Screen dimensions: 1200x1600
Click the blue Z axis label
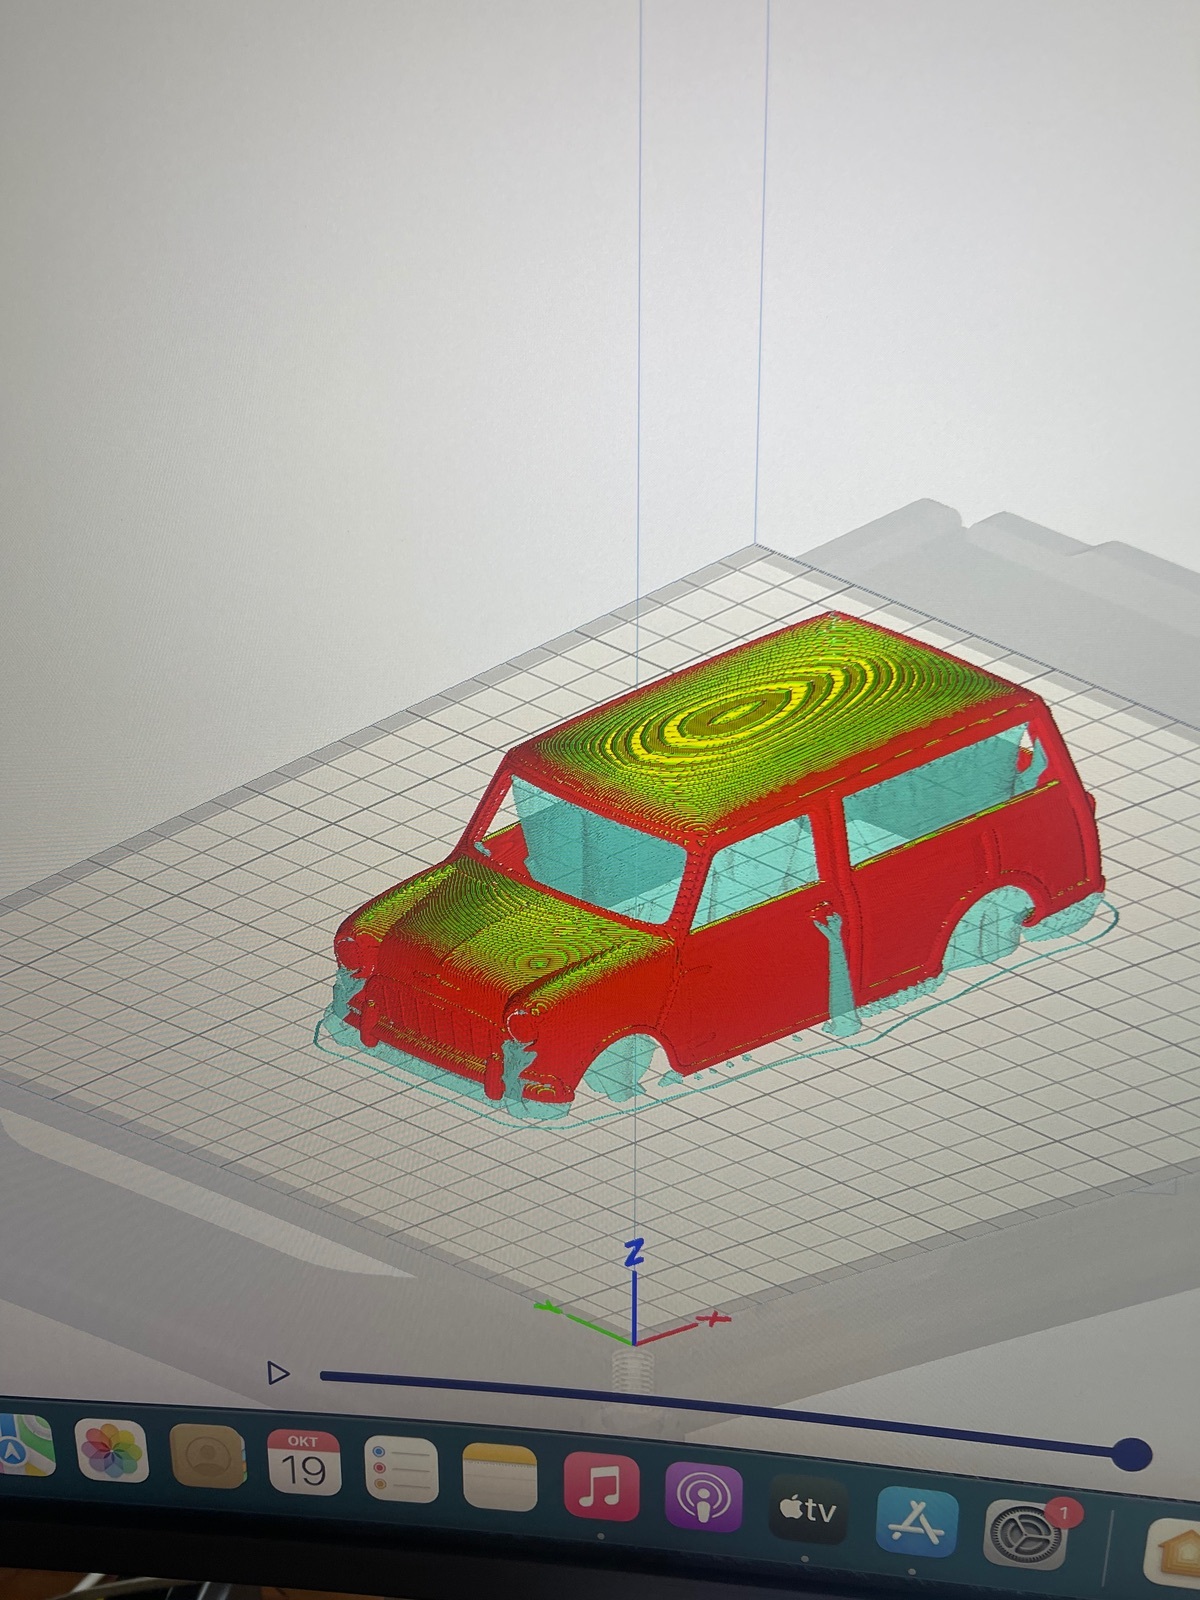(x=632, y=1252)
